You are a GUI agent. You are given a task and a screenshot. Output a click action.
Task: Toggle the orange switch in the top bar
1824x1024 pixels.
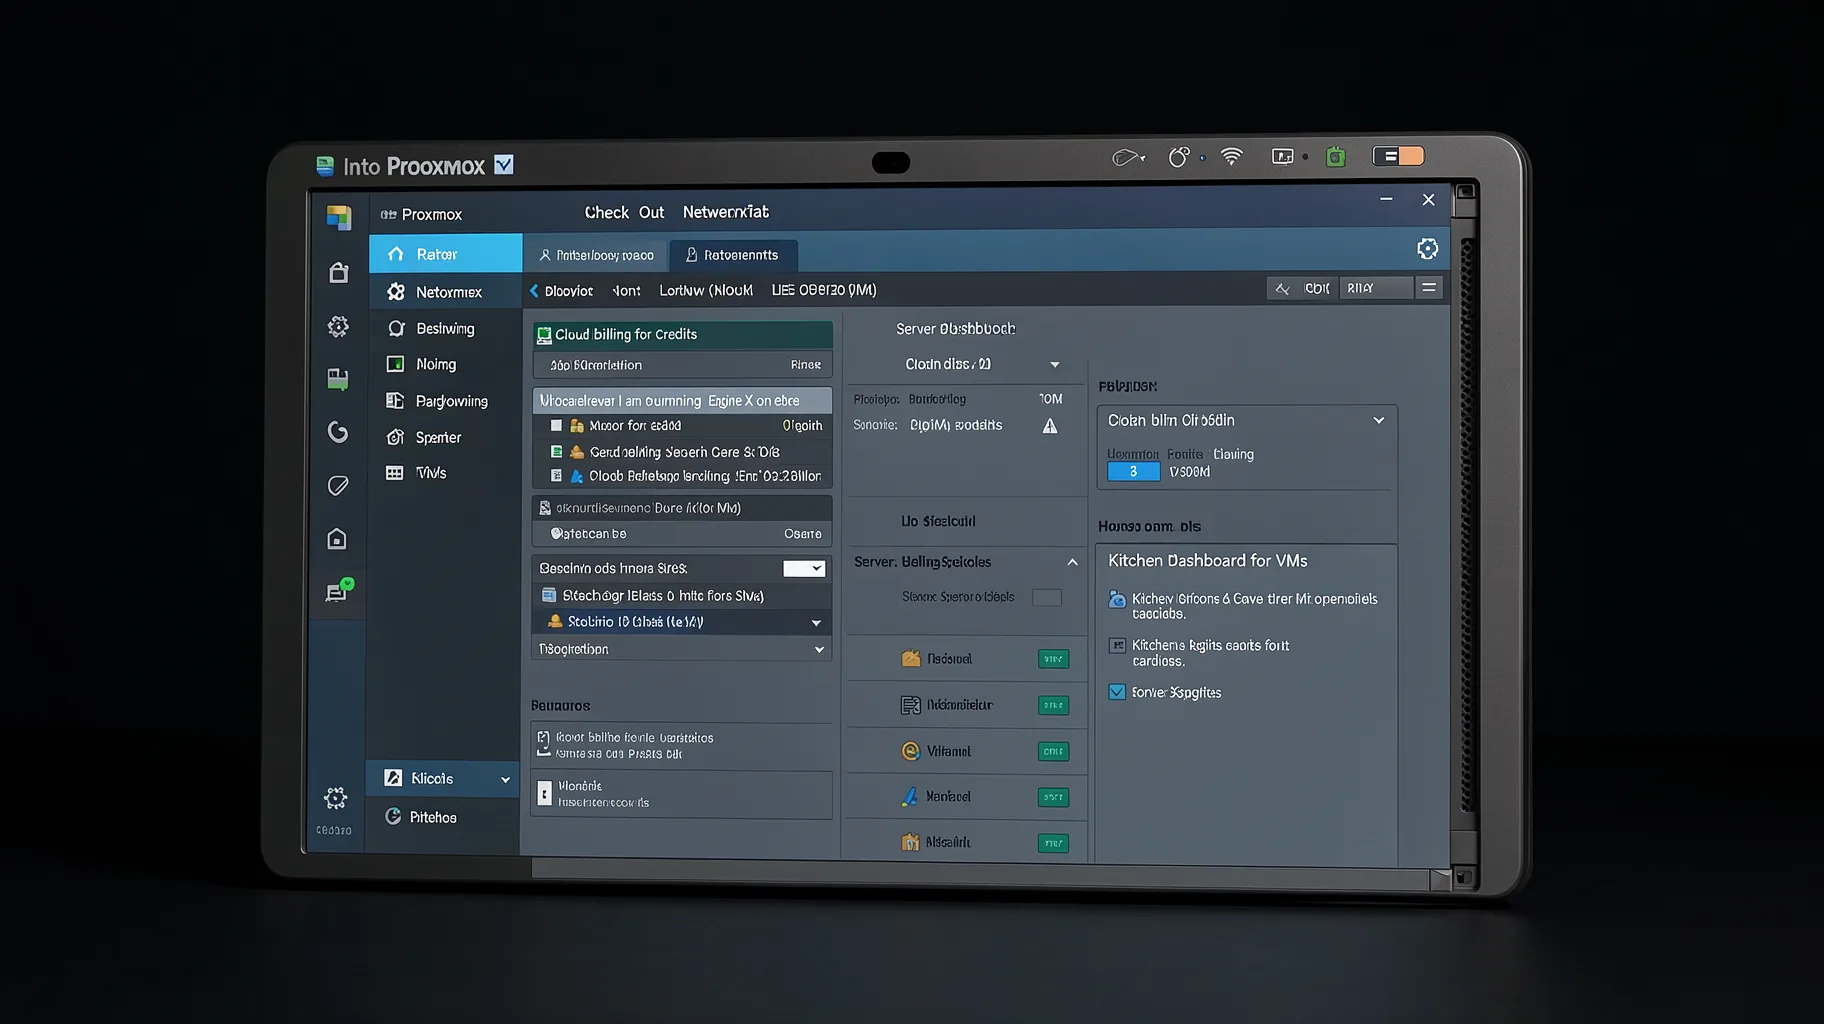(1398, 156)
